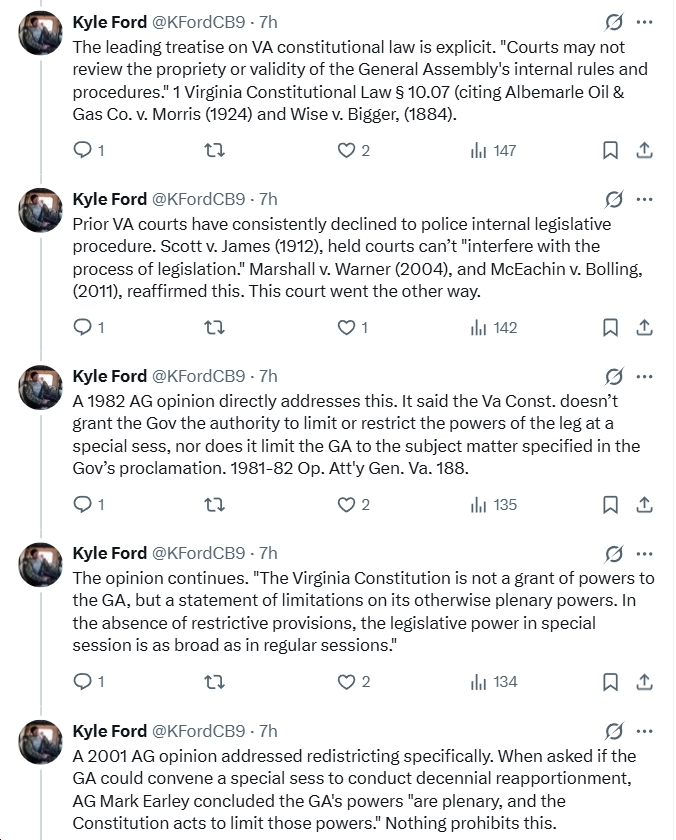Screen dimensions: 676x840
Task: Bookmark the tweet about the leading treatise
Action: click(x=610, y=150)
